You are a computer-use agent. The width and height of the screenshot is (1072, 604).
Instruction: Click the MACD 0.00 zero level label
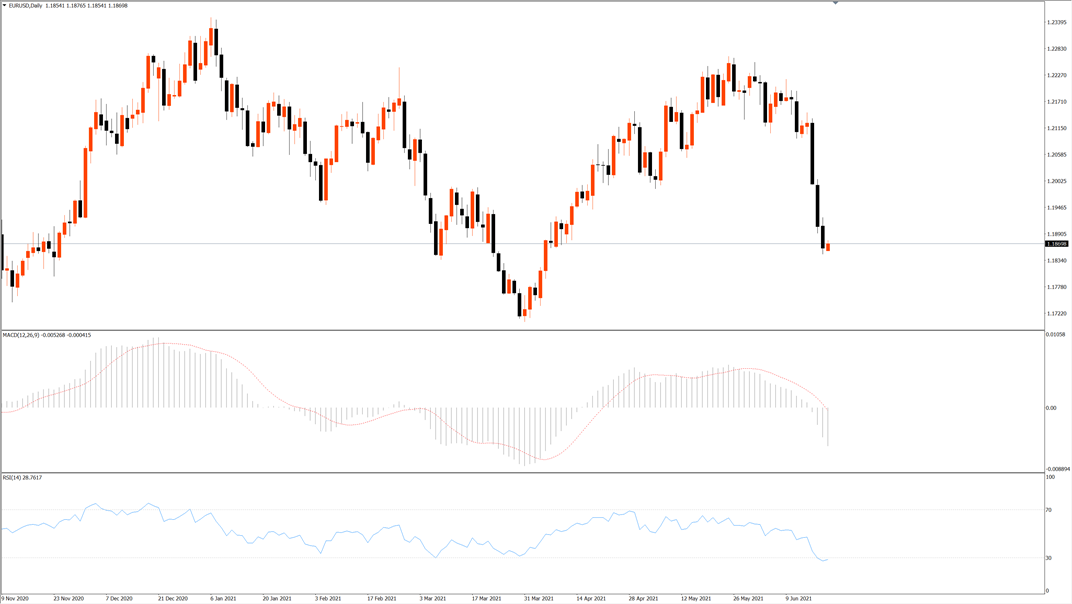(x=1050, y=408)
